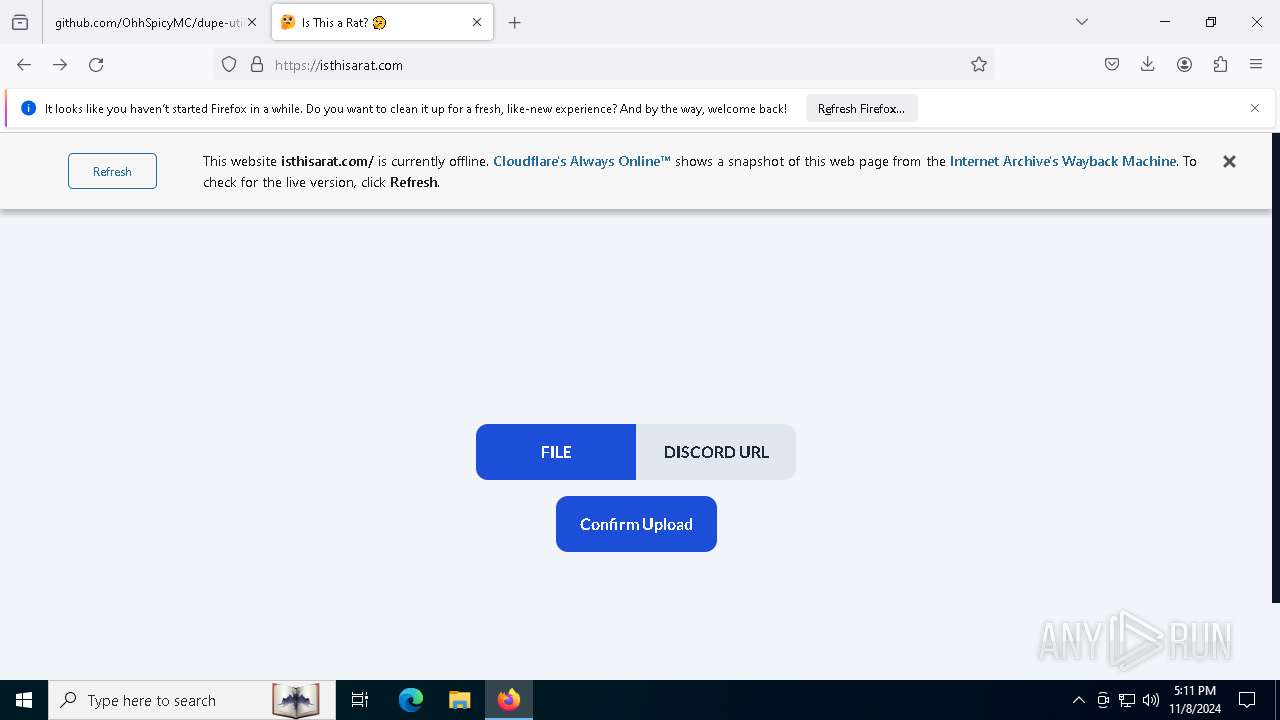Open Internet Archive's Wayback Machine link

[1063, 161]
